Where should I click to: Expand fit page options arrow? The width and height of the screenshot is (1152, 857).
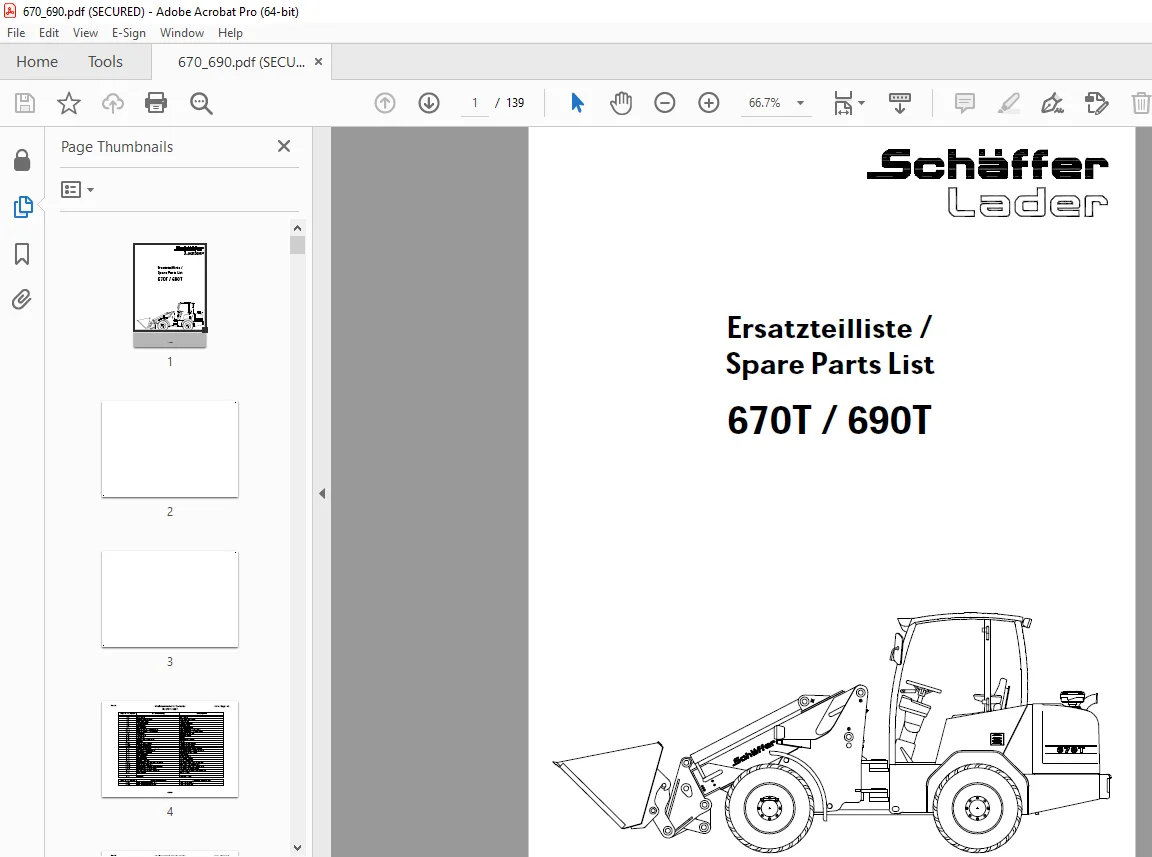point(862,103)
